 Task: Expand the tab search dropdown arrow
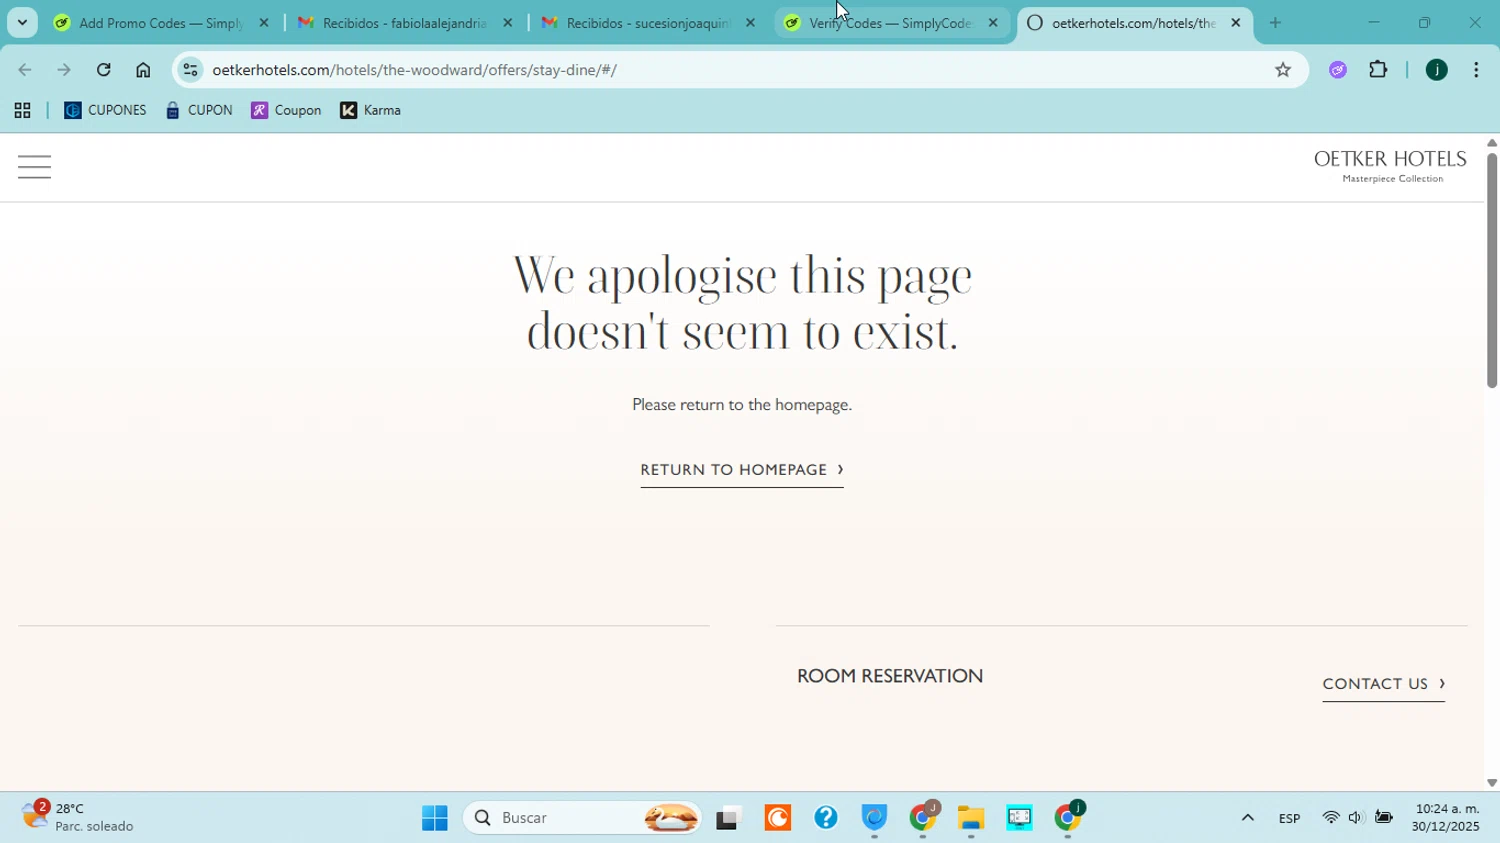click(x=22, y=23)
